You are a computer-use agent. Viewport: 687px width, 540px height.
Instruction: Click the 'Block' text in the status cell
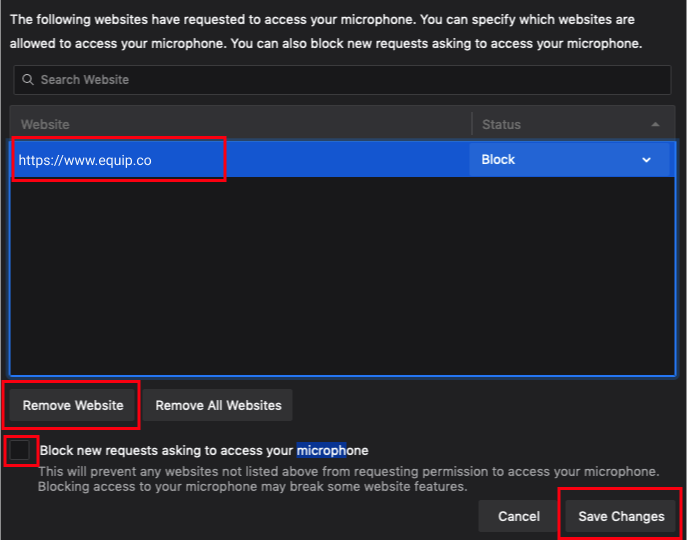click(x=498, y=160)
